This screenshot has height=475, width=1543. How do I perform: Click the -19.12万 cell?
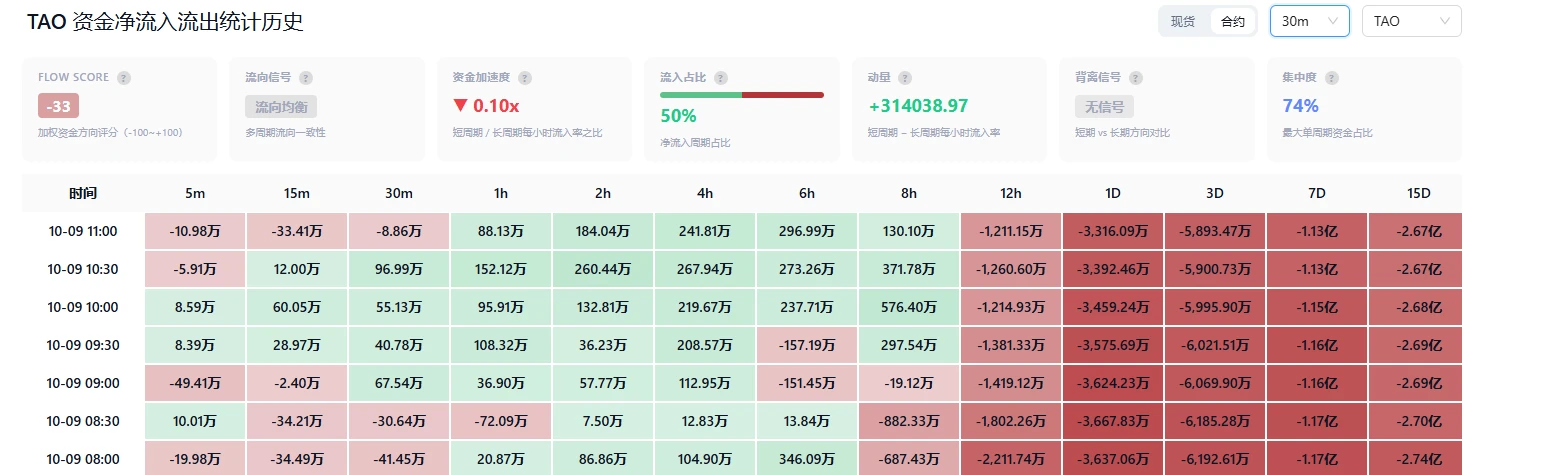point(909,383)
